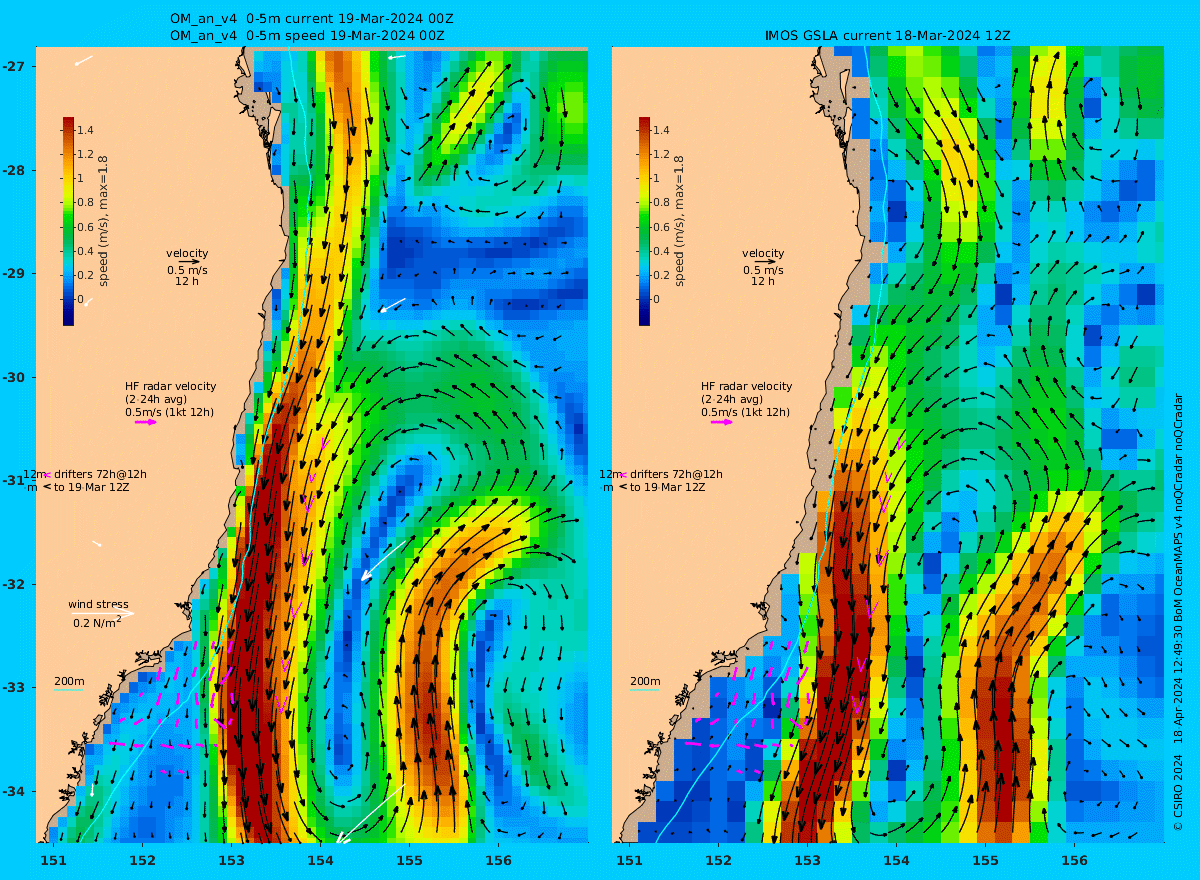
Task: Click longitude 153 under the left map
Action: pyautogui.click(x=231, y=860)
